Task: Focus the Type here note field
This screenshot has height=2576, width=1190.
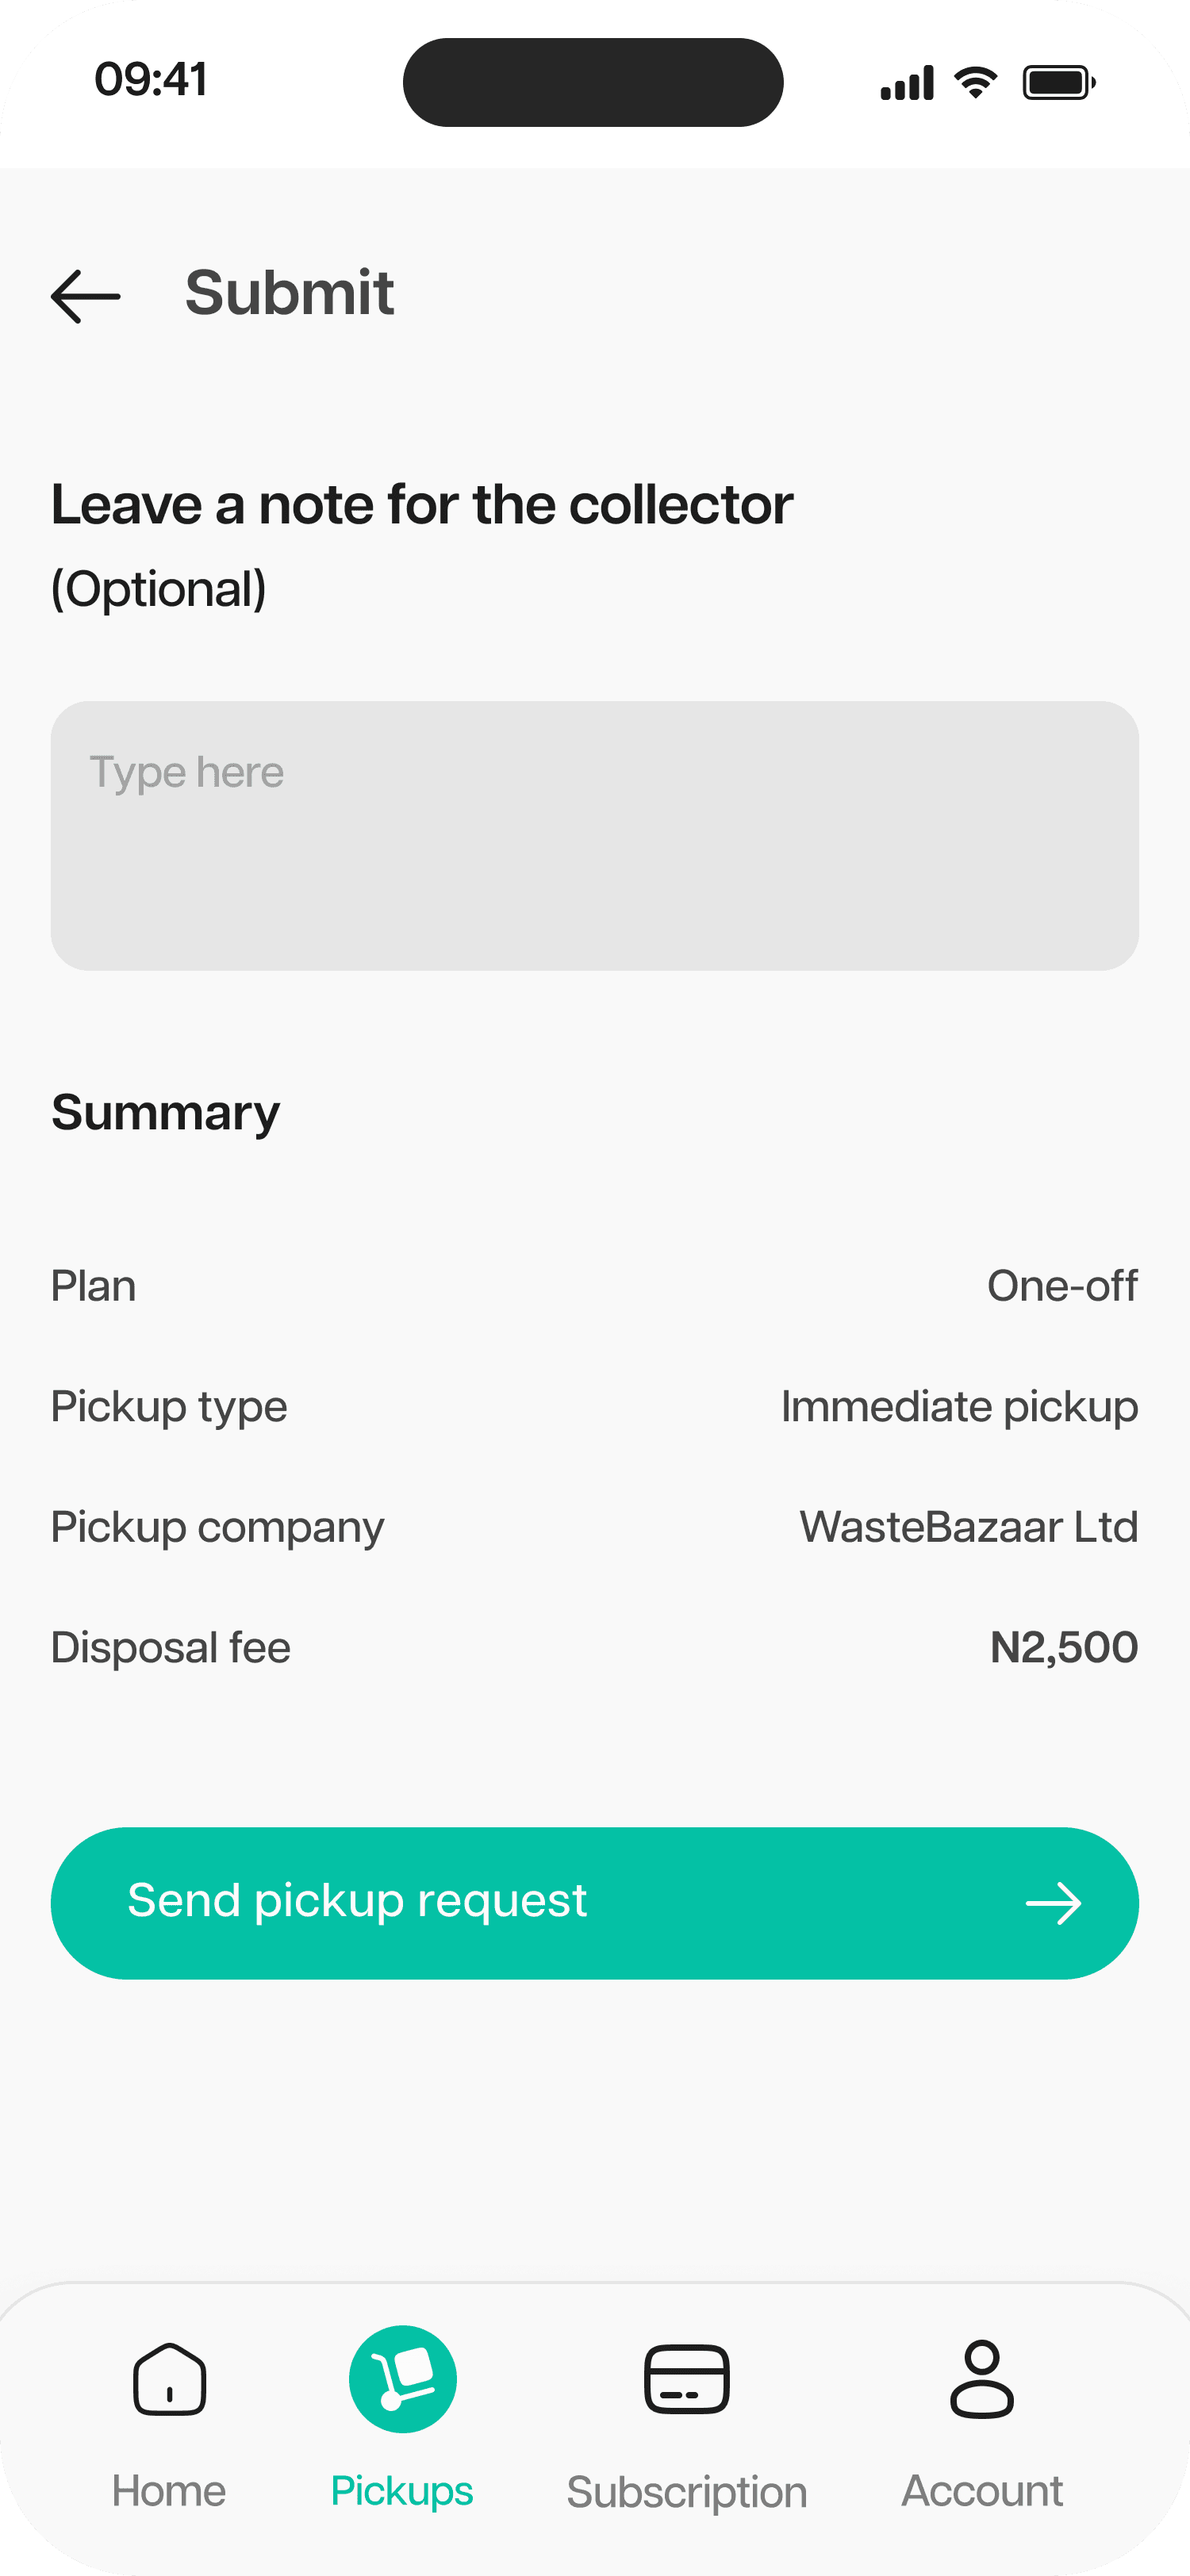Action: pos(595,835)
